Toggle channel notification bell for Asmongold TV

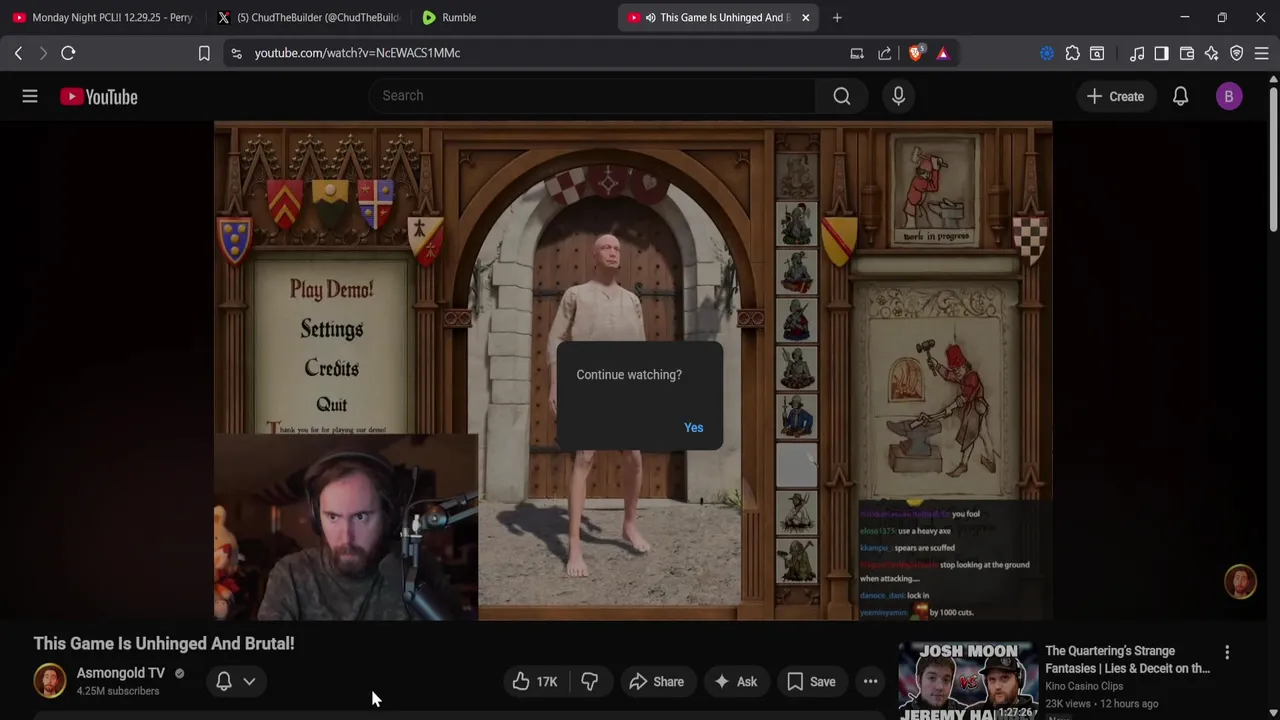224,681
